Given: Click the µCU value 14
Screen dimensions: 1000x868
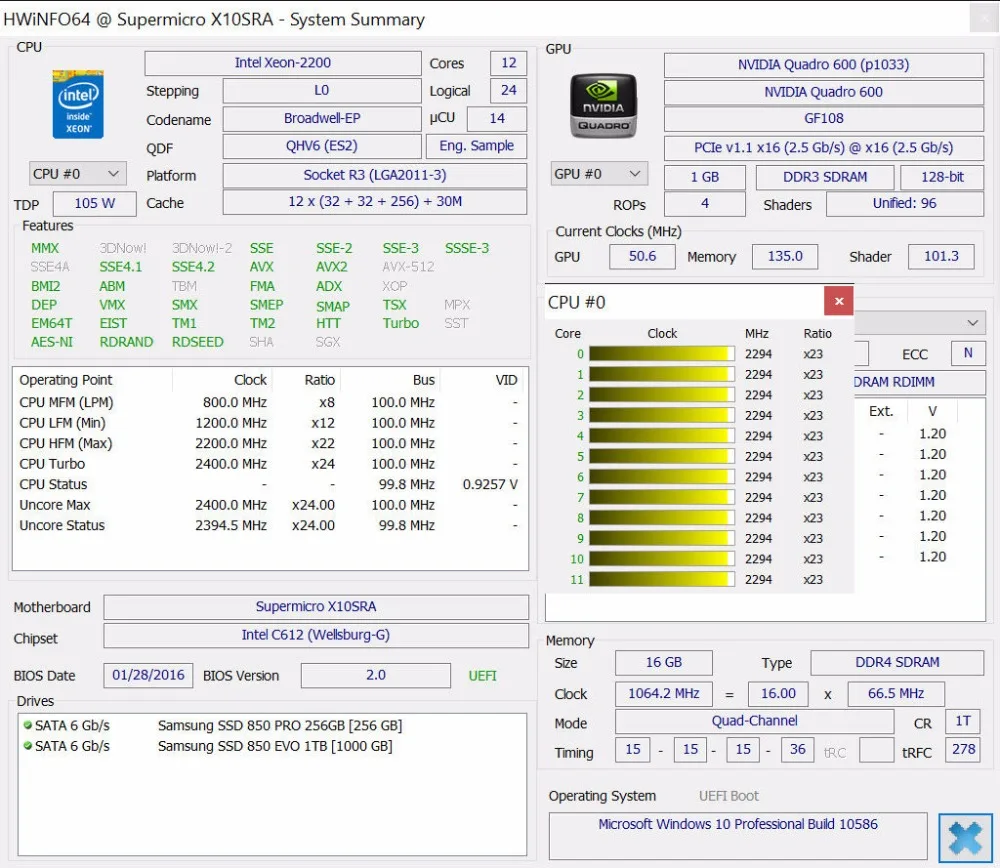Looking at the screenshot, I should pyautogui.click(x=497, y=119).
